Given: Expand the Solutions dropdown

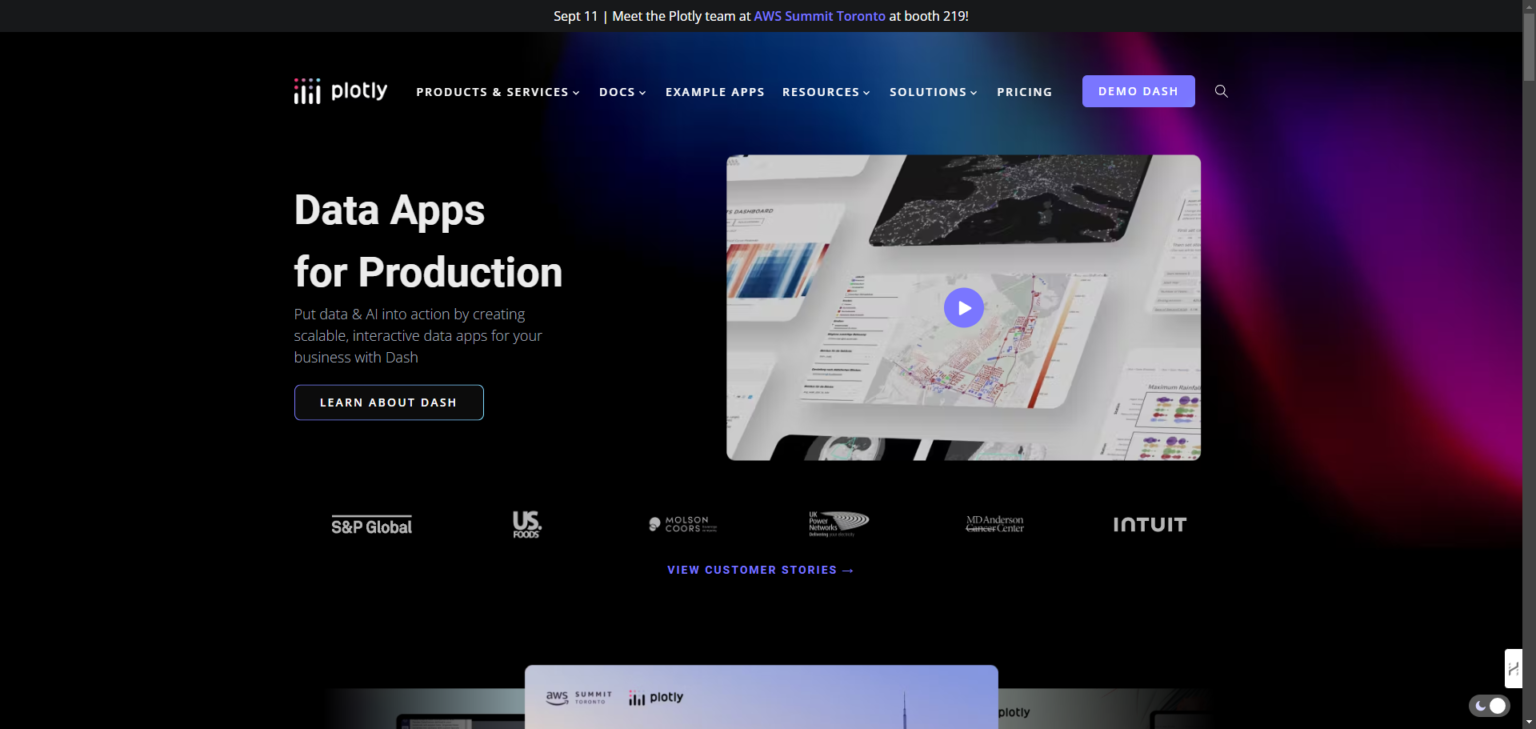Looking at the screenshot, I should pyautogui.click(x=933, y=92).
